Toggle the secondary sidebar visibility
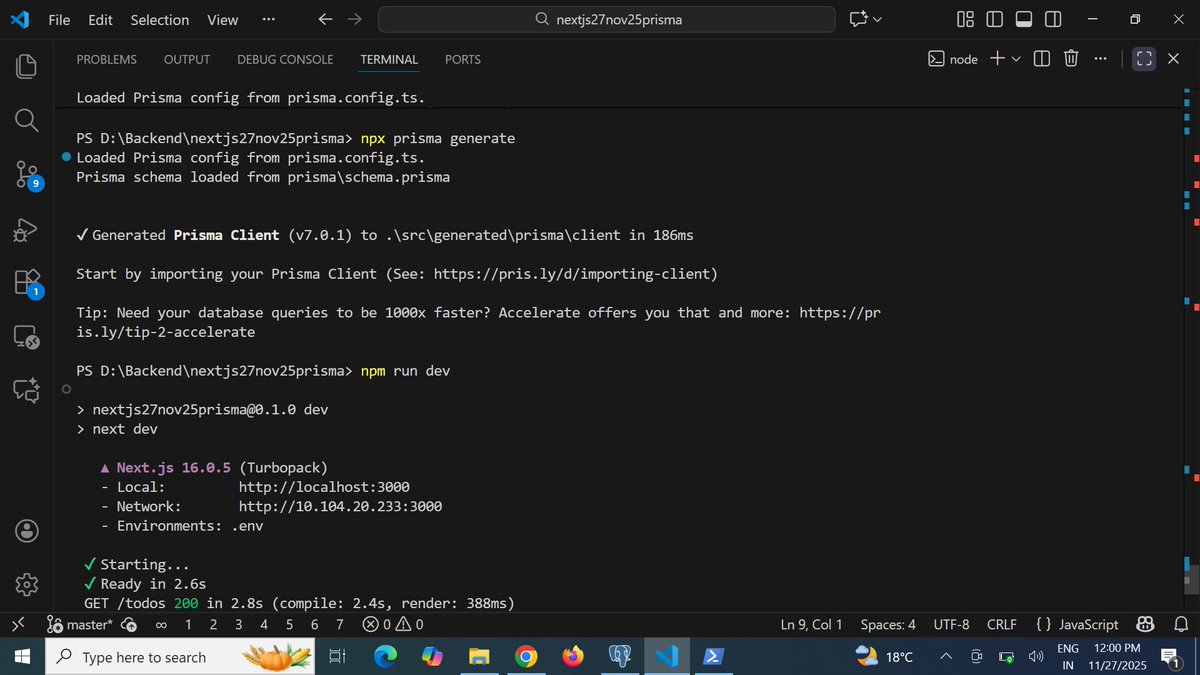Image resolution: width=1200 pixels, height=675 pixels. pyautogui.click(x=1052, y=19)
